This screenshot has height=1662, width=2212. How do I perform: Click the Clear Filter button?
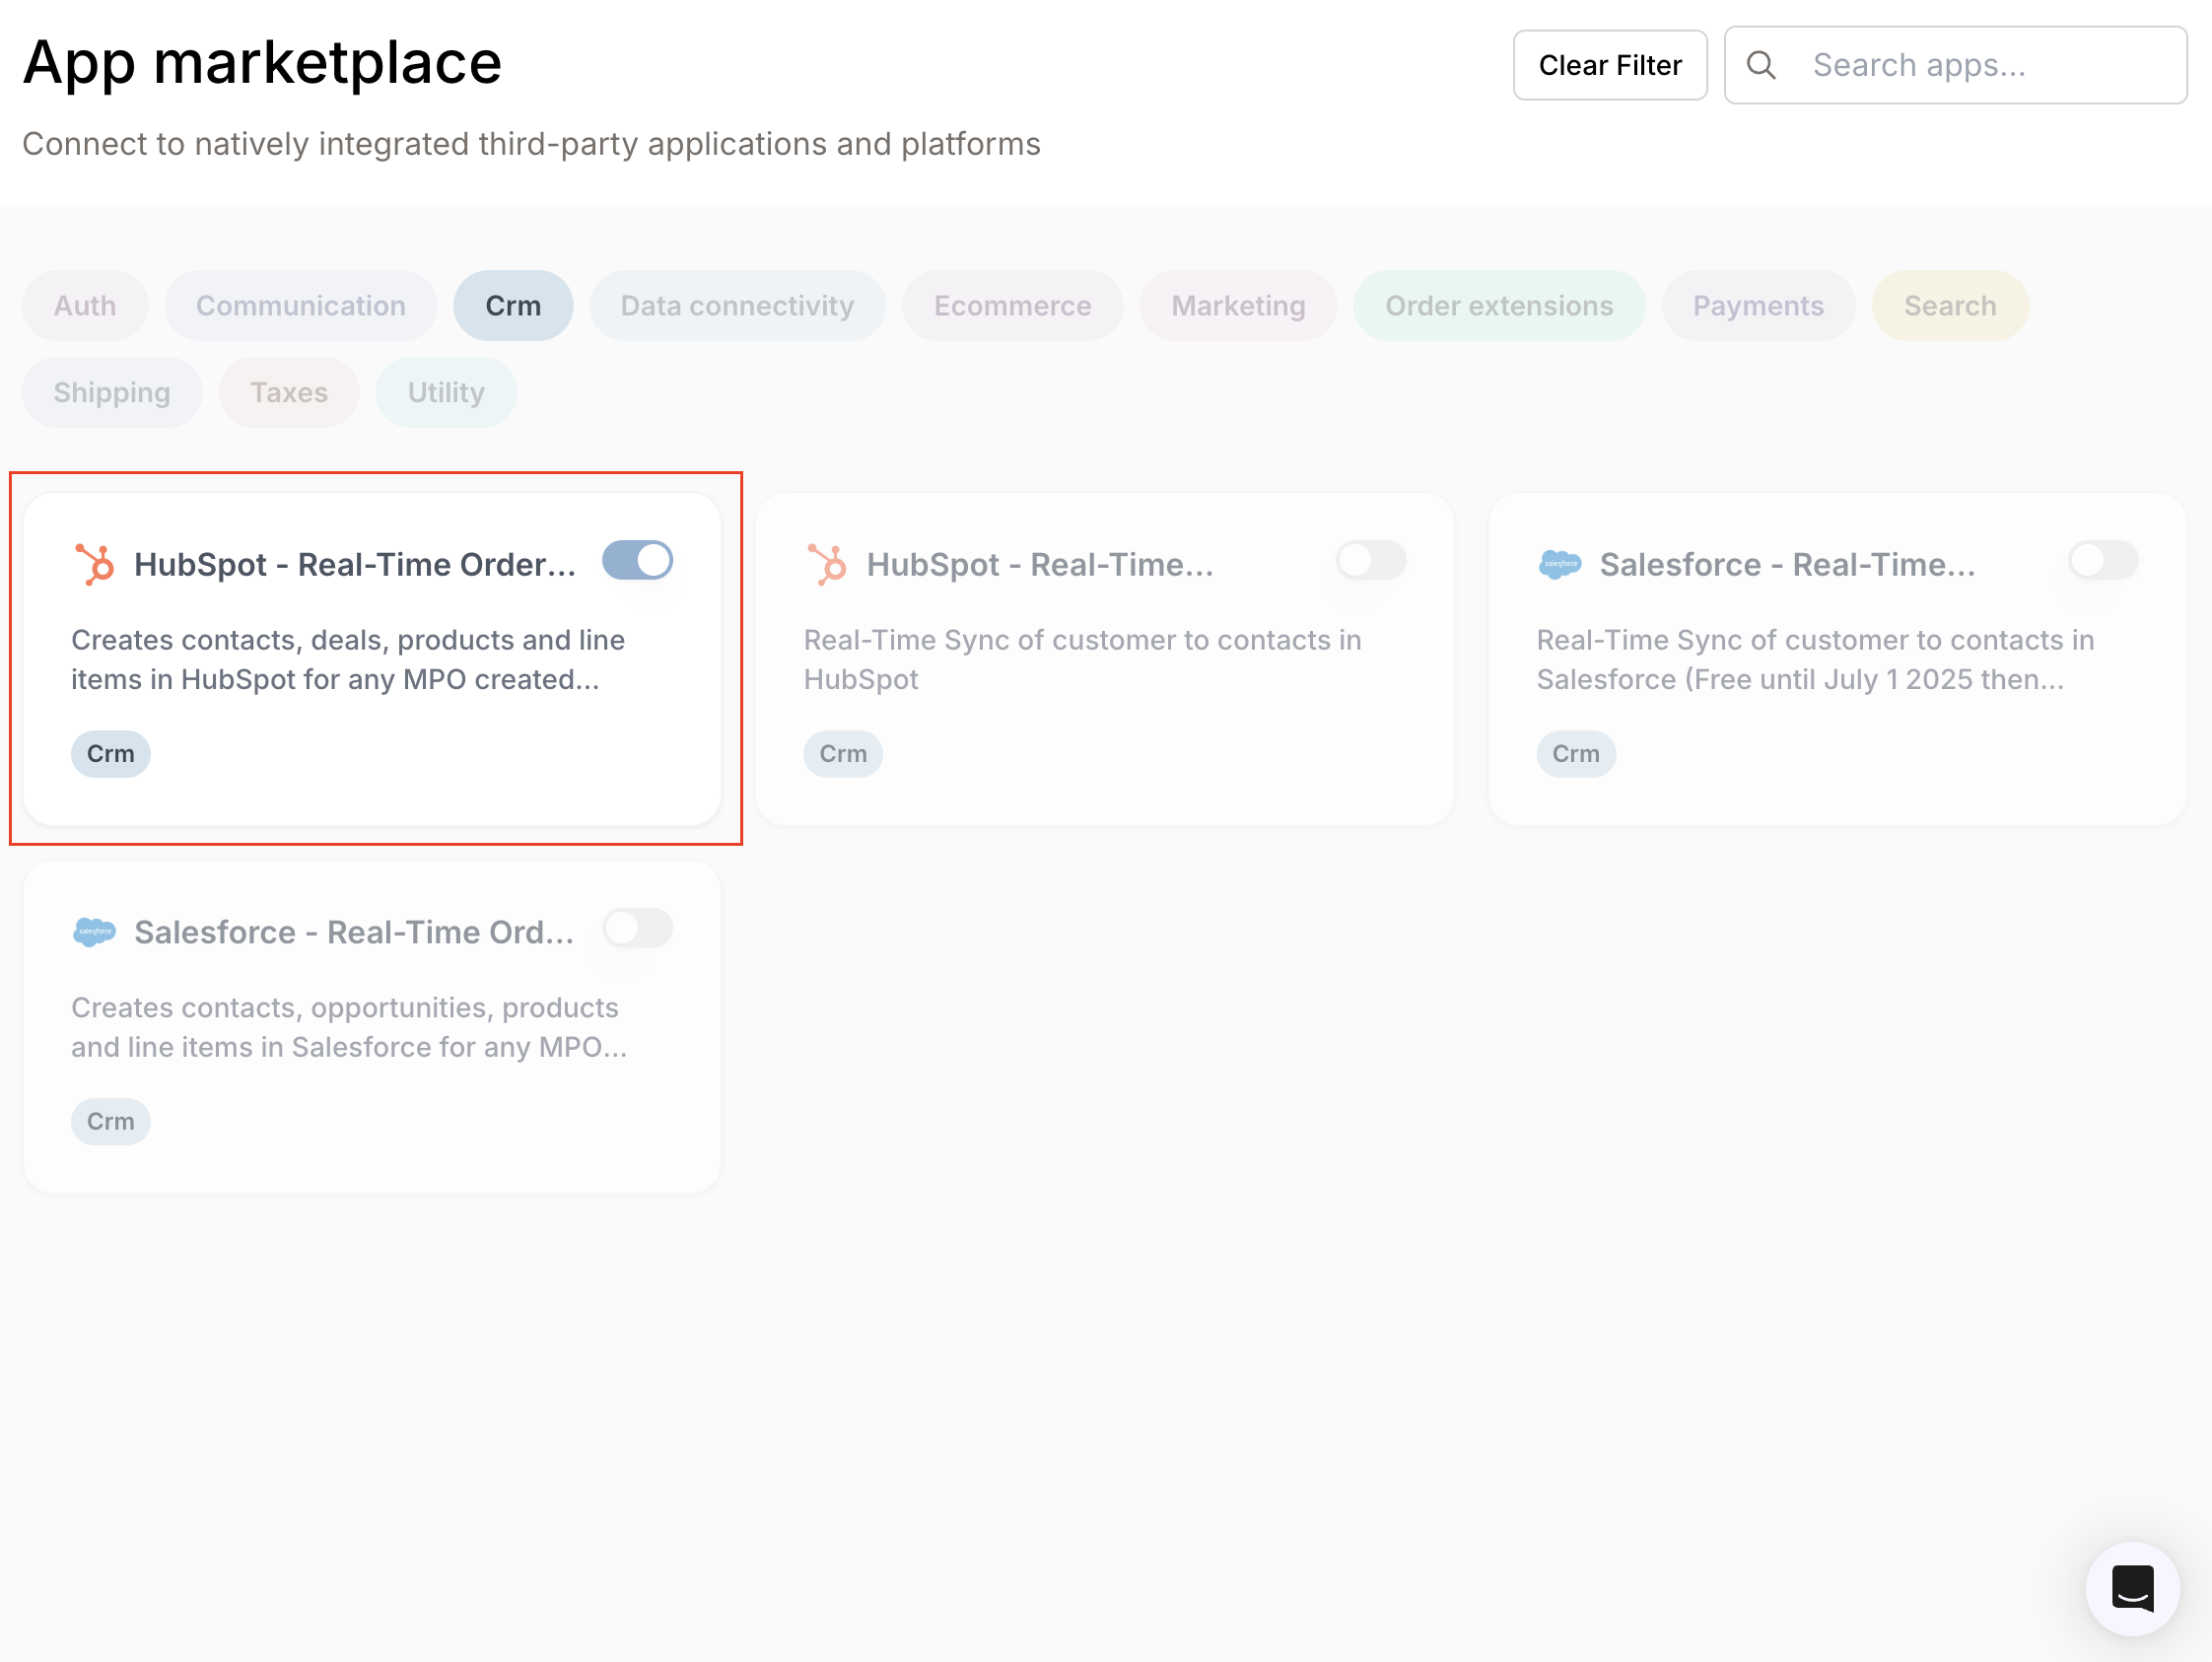(1610, 64)
